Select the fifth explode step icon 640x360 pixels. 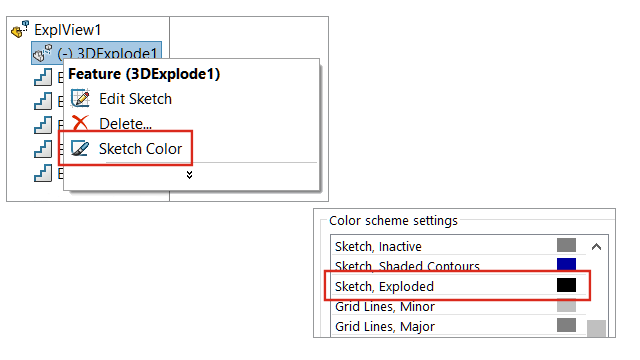43,173
